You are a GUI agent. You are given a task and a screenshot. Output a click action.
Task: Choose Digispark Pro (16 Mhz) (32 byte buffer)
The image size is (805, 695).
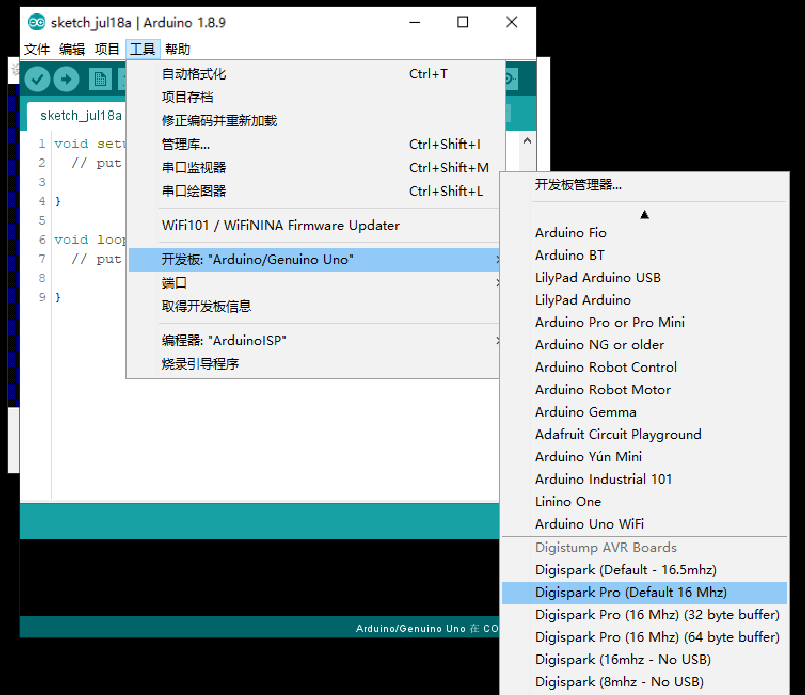point(644,615)
